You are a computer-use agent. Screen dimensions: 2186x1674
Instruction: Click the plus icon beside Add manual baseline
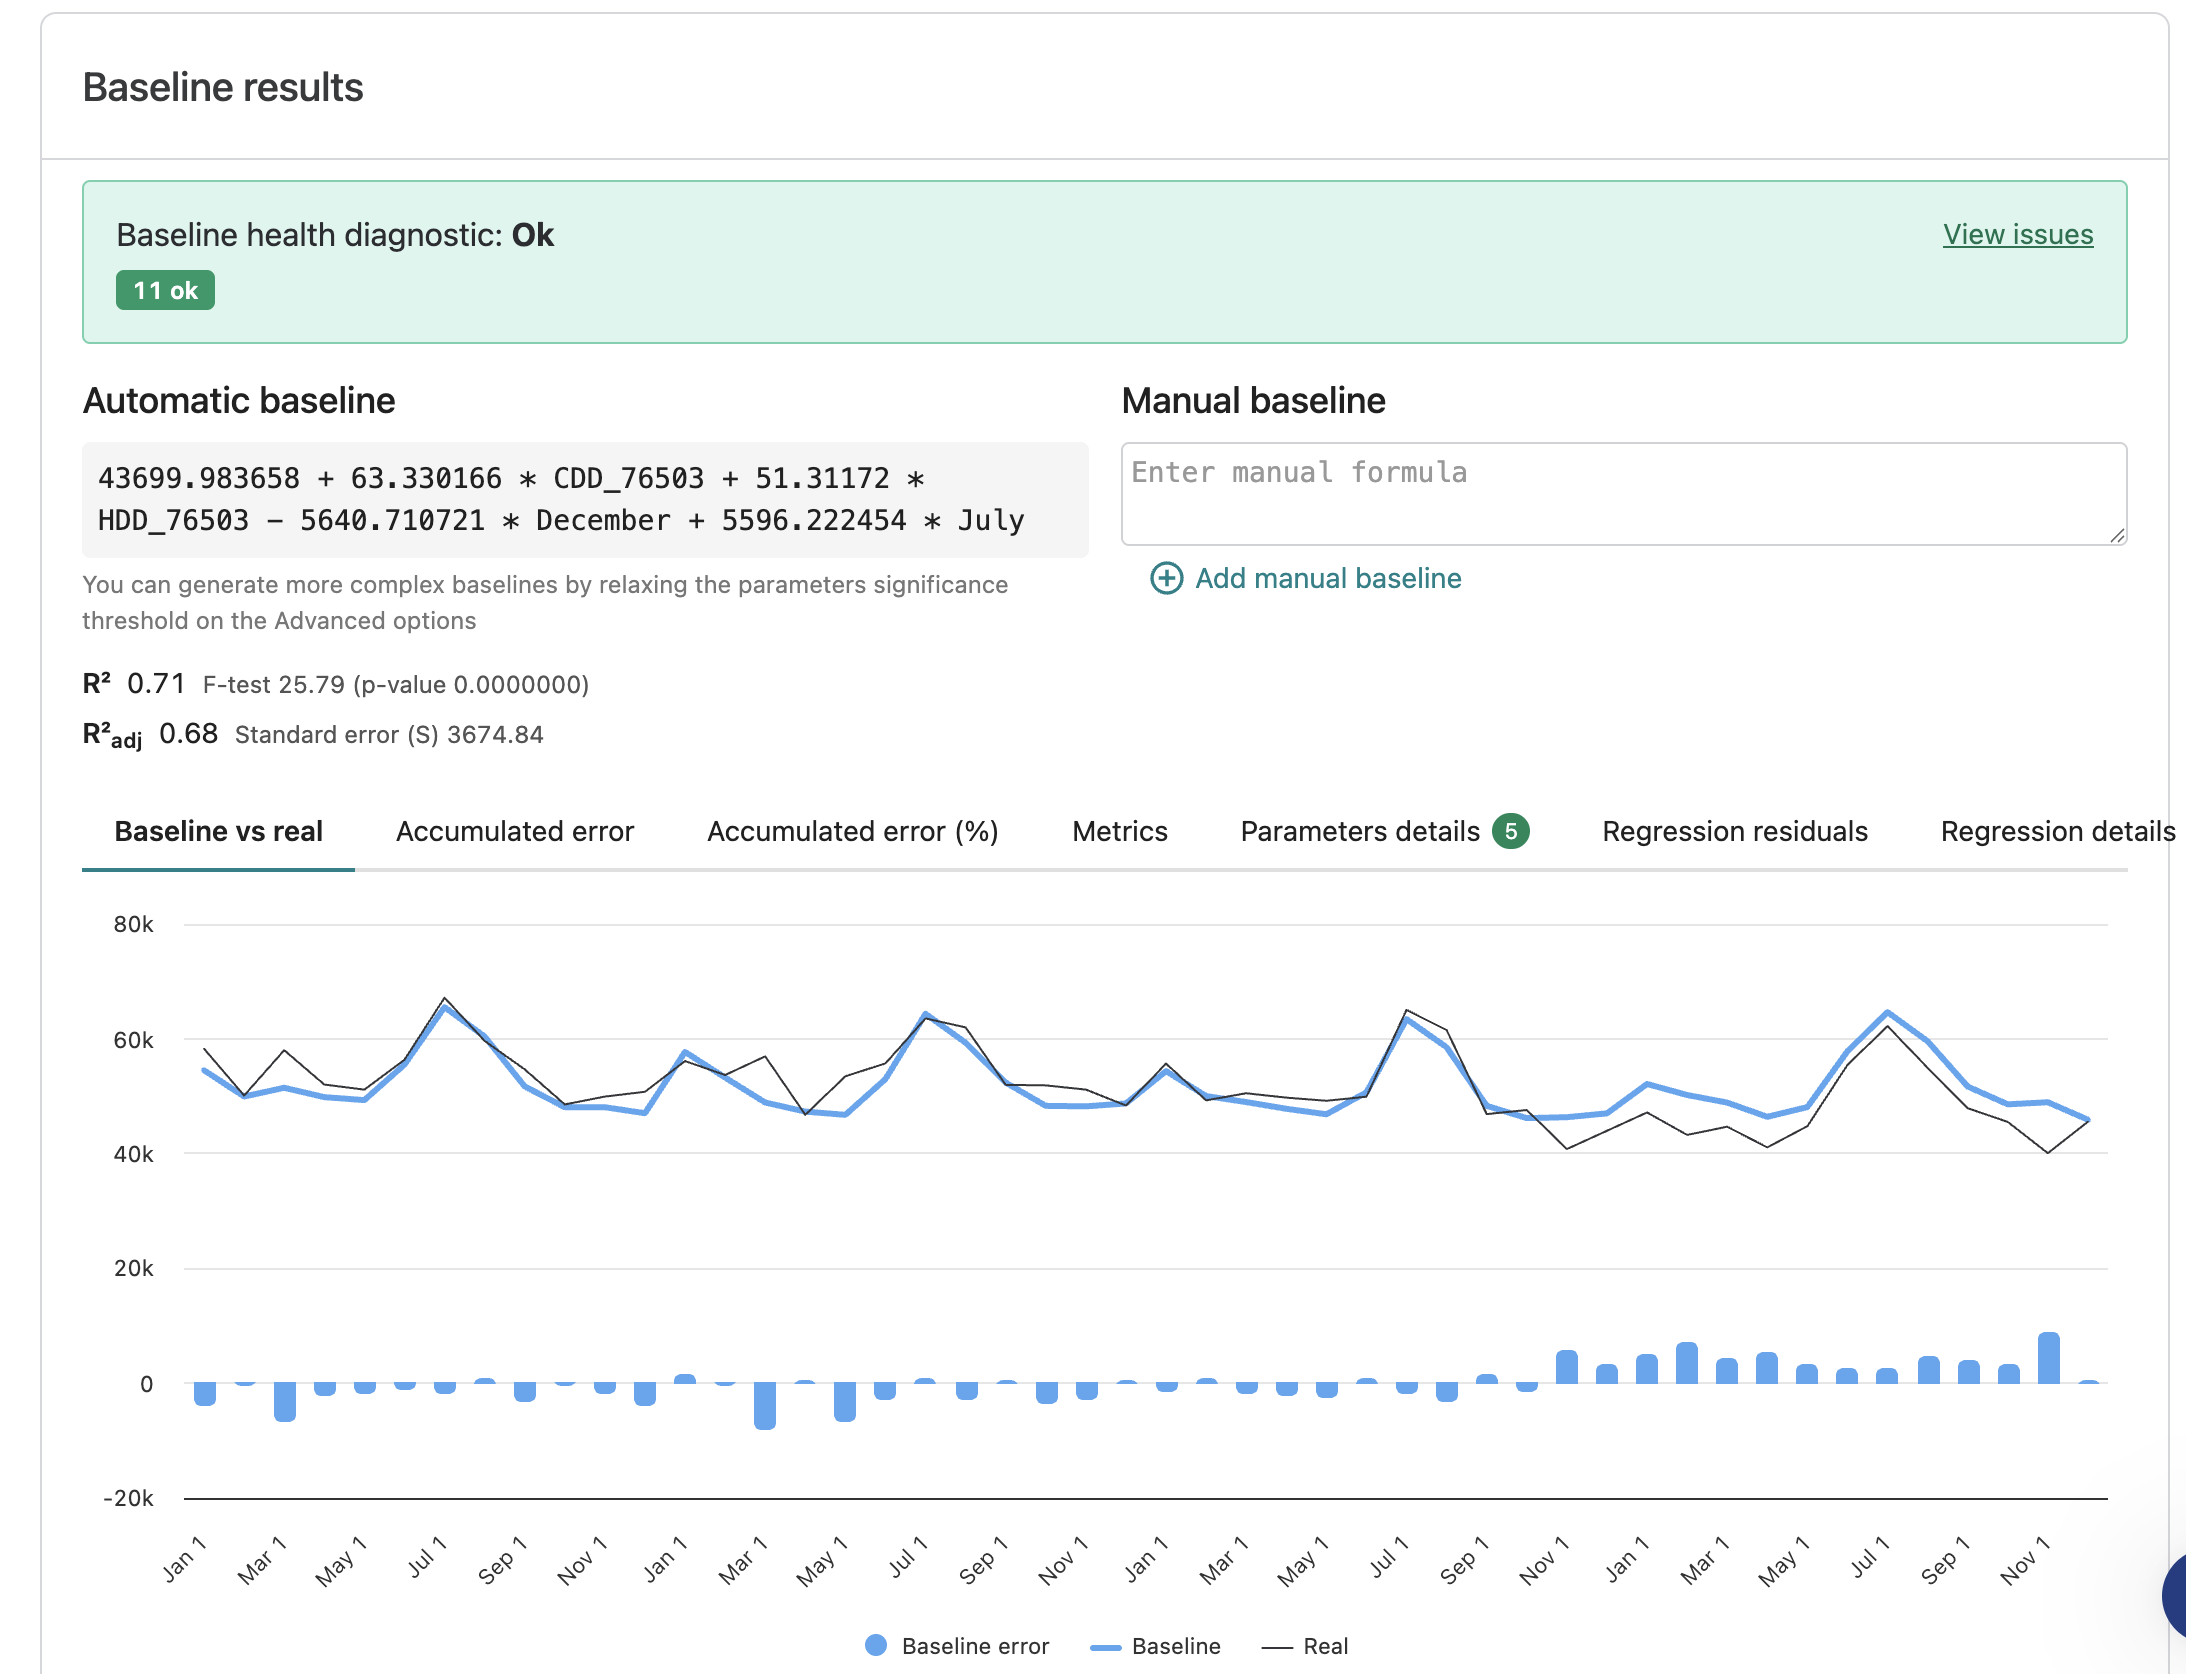1166,578
